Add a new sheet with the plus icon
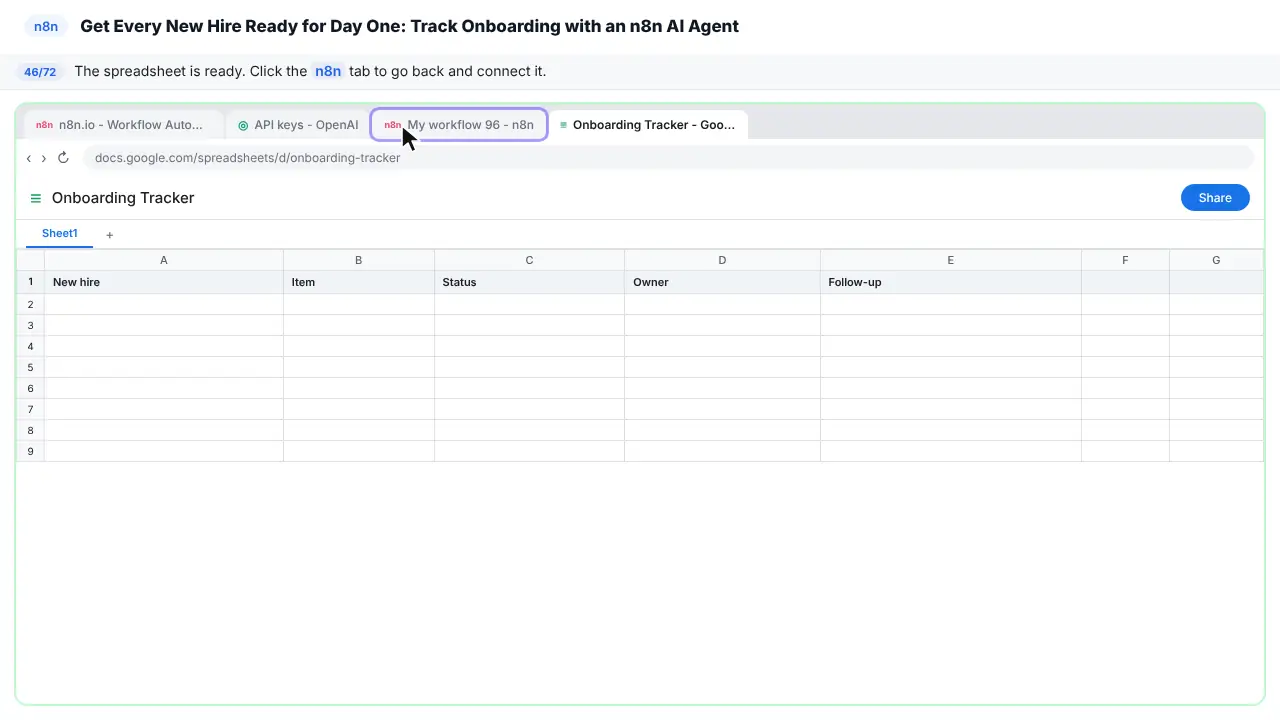The width and height of the screenshot is (1280, 720). pos(110,235)
